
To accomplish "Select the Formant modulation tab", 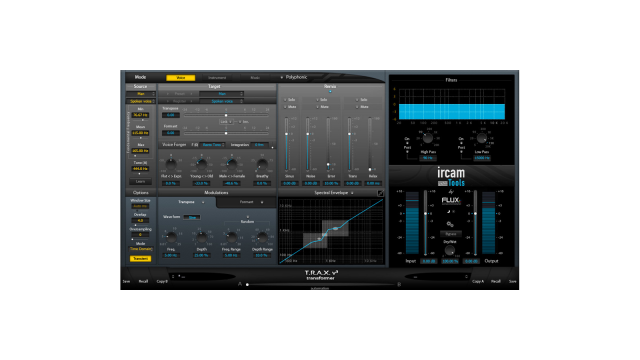I will 247,202.
